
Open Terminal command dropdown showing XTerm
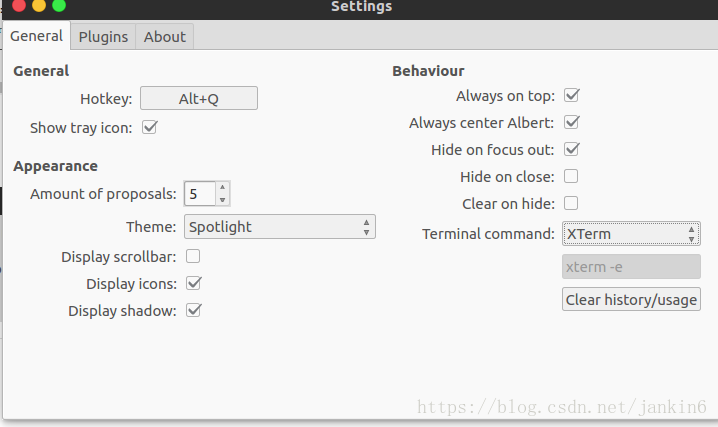coord(631,233)
